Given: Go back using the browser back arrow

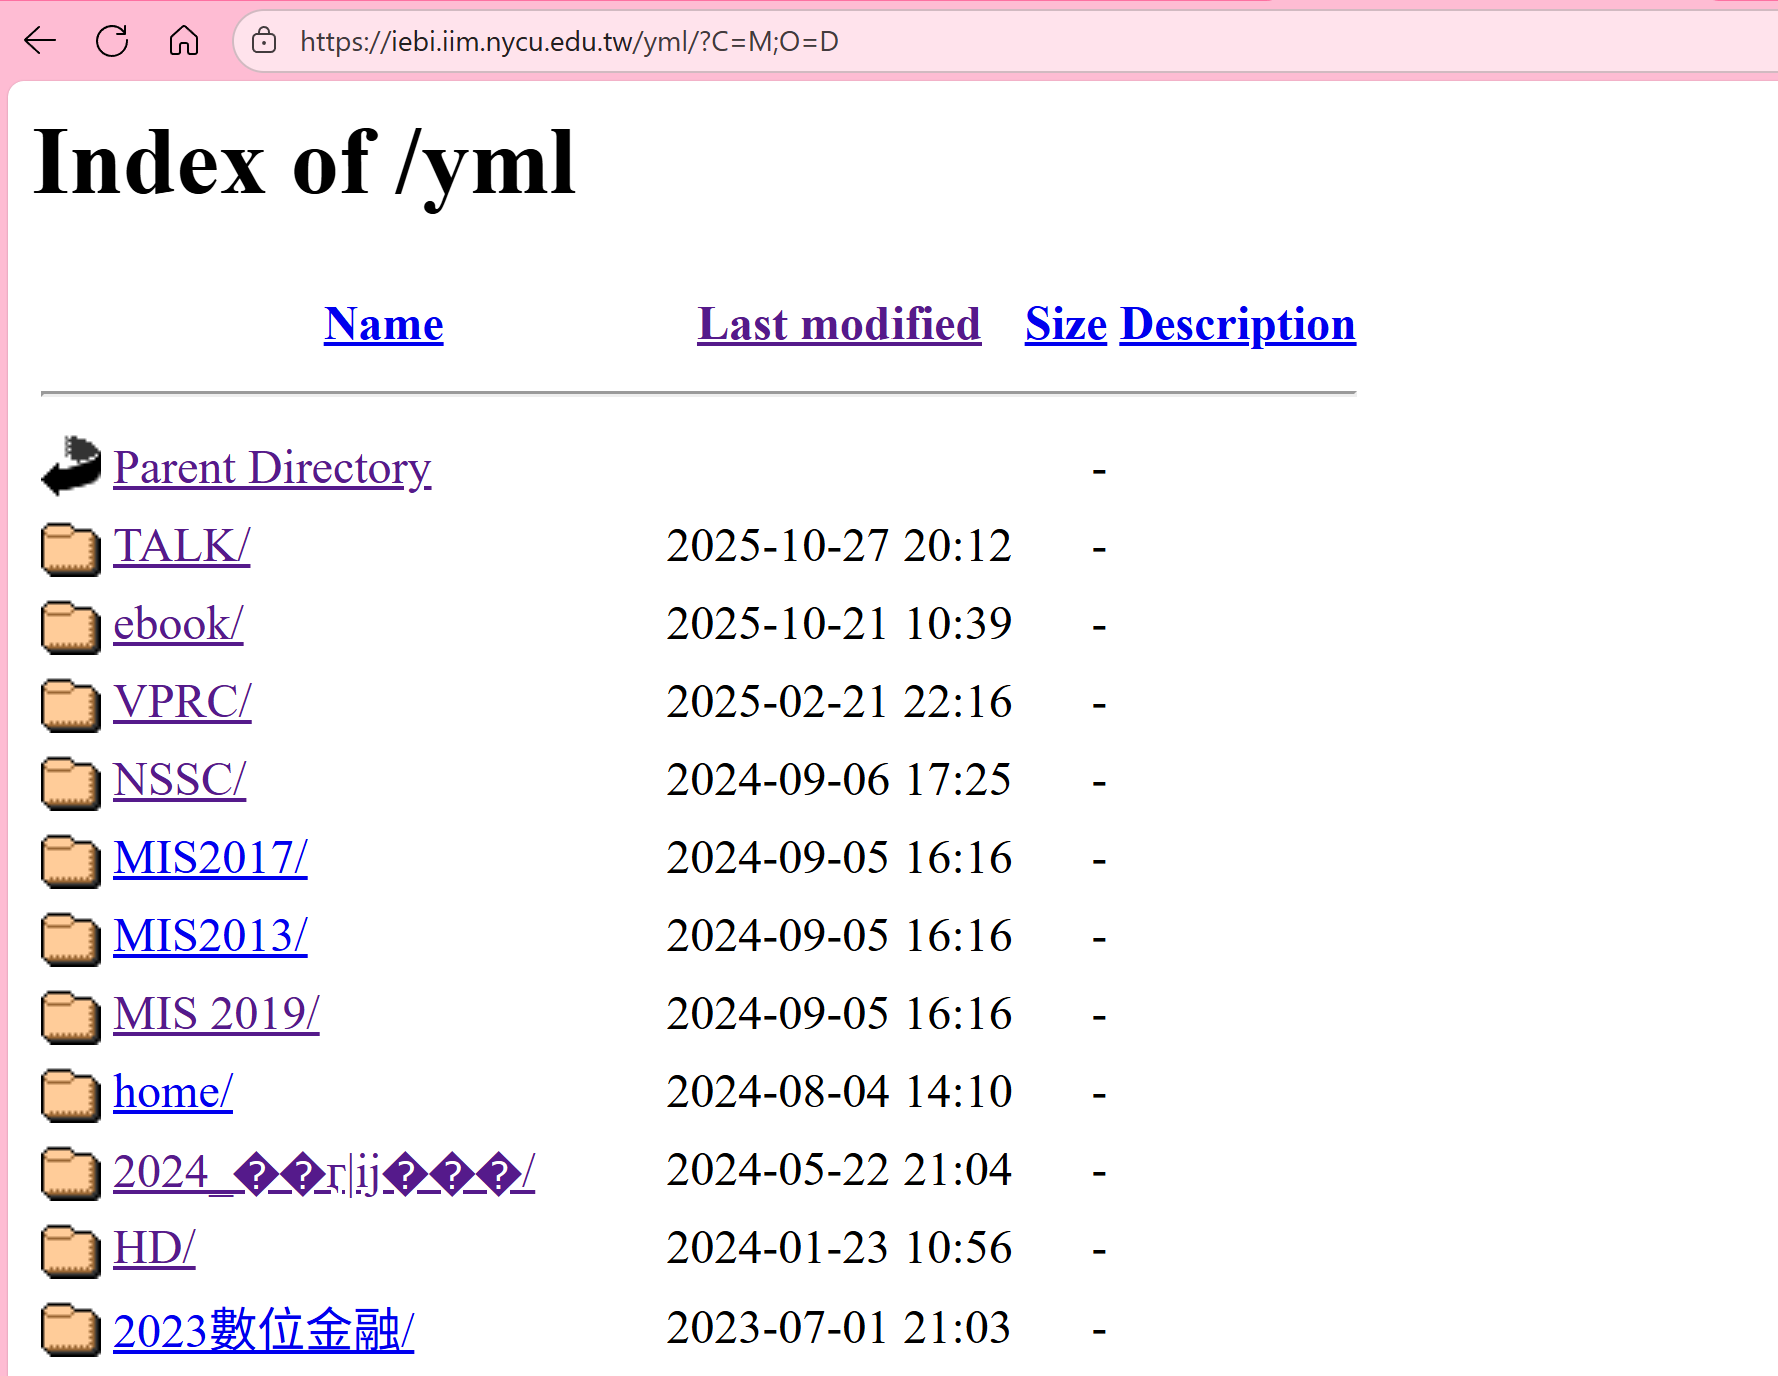Looking at the screenshot, I should (x=40, y=41).
